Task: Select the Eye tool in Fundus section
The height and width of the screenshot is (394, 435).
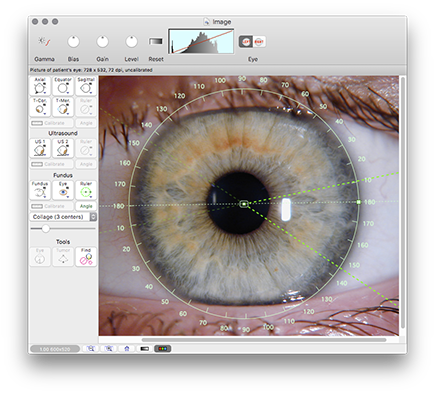Action: [x=63, y=190]
